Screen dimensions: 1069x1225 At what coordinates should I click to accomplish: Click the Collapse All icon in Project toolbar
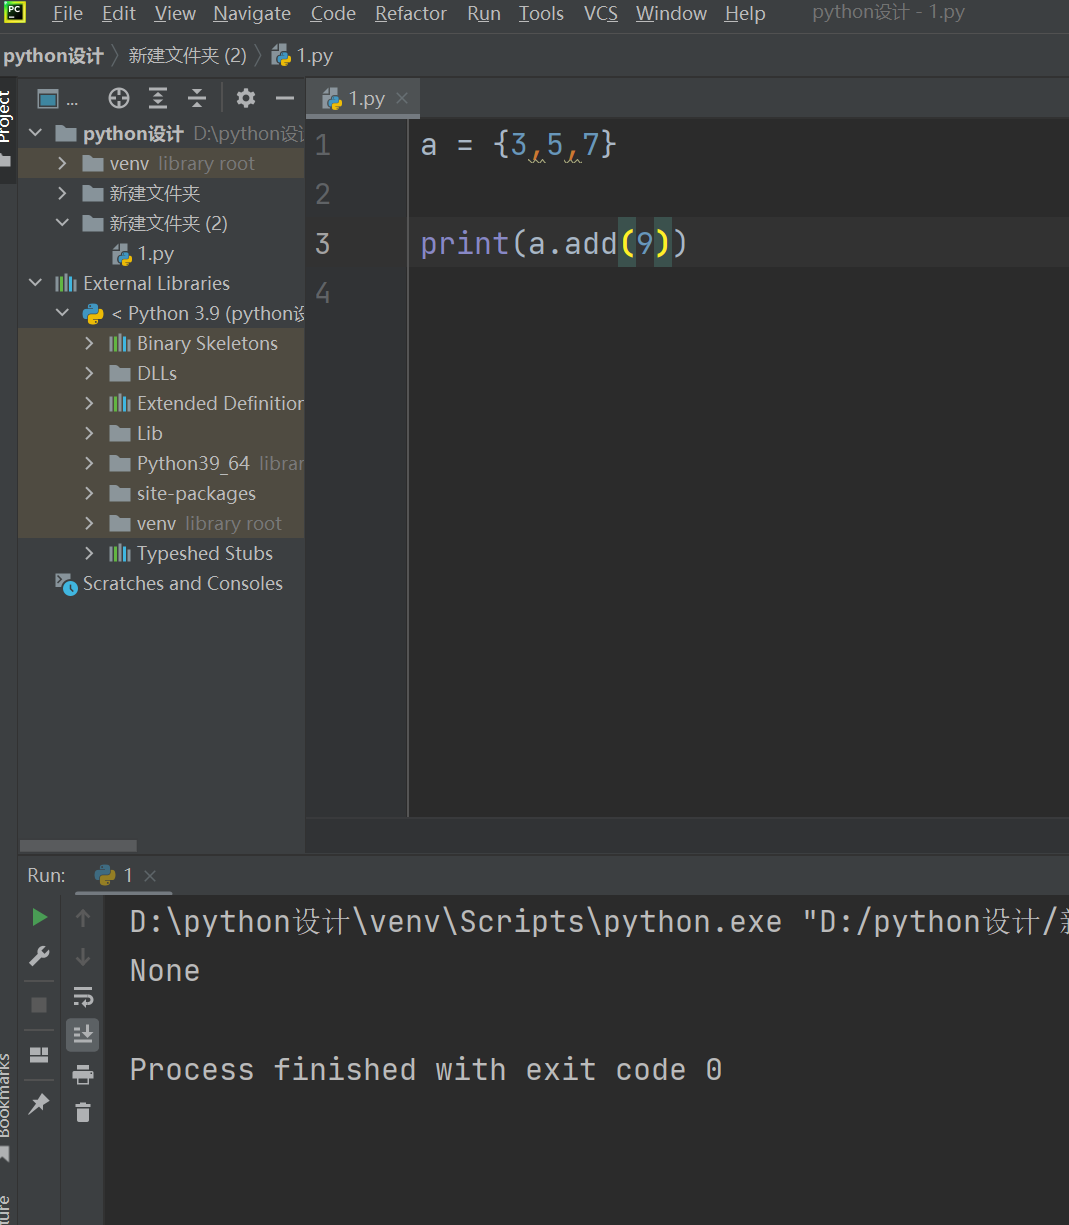(x=197, y=98)
